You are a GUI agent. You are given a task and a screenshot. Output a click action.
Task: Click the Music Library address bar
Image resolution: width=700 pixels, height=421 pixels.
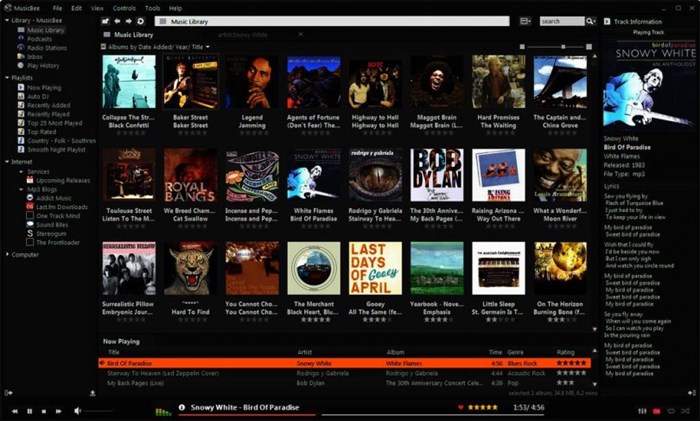pos(332,21)
